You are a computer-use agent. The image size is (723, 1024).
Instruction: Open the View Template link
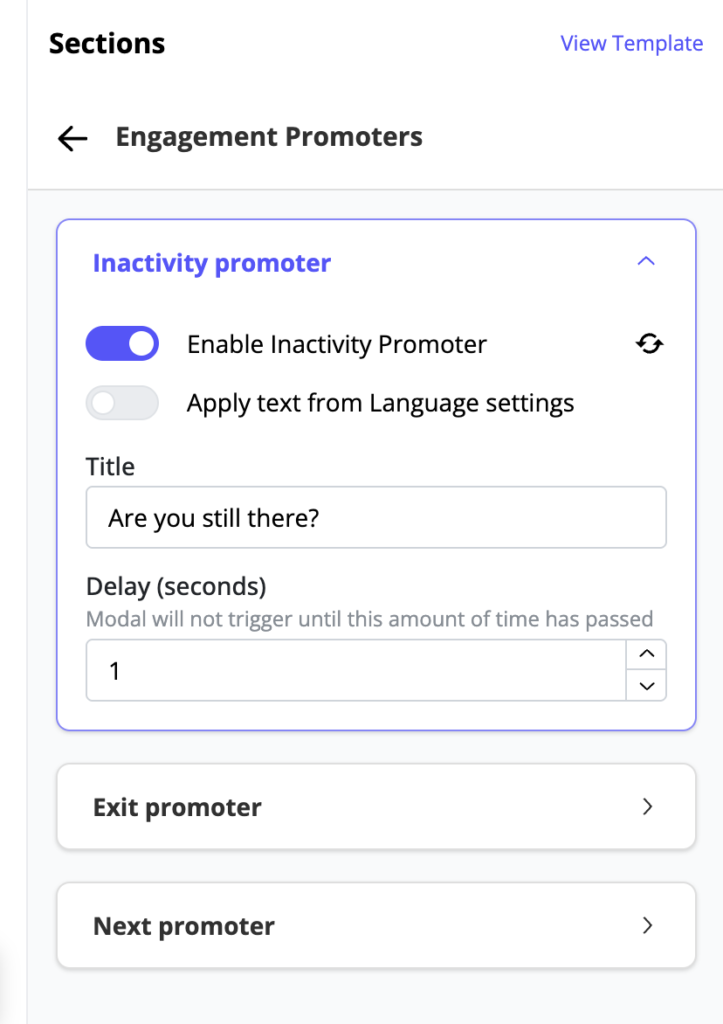631,44
